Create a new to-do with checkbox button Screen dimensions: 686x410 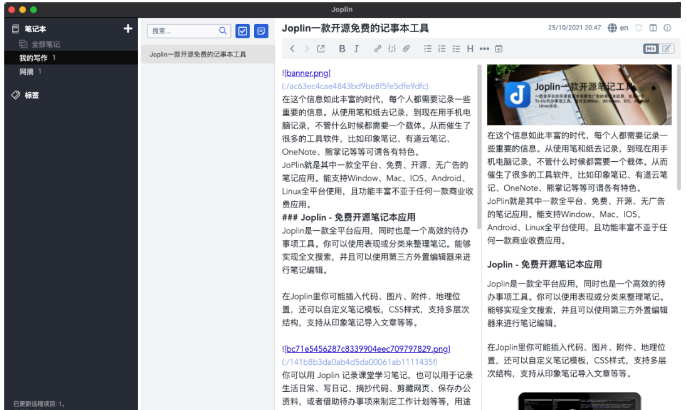click(242, 31)
